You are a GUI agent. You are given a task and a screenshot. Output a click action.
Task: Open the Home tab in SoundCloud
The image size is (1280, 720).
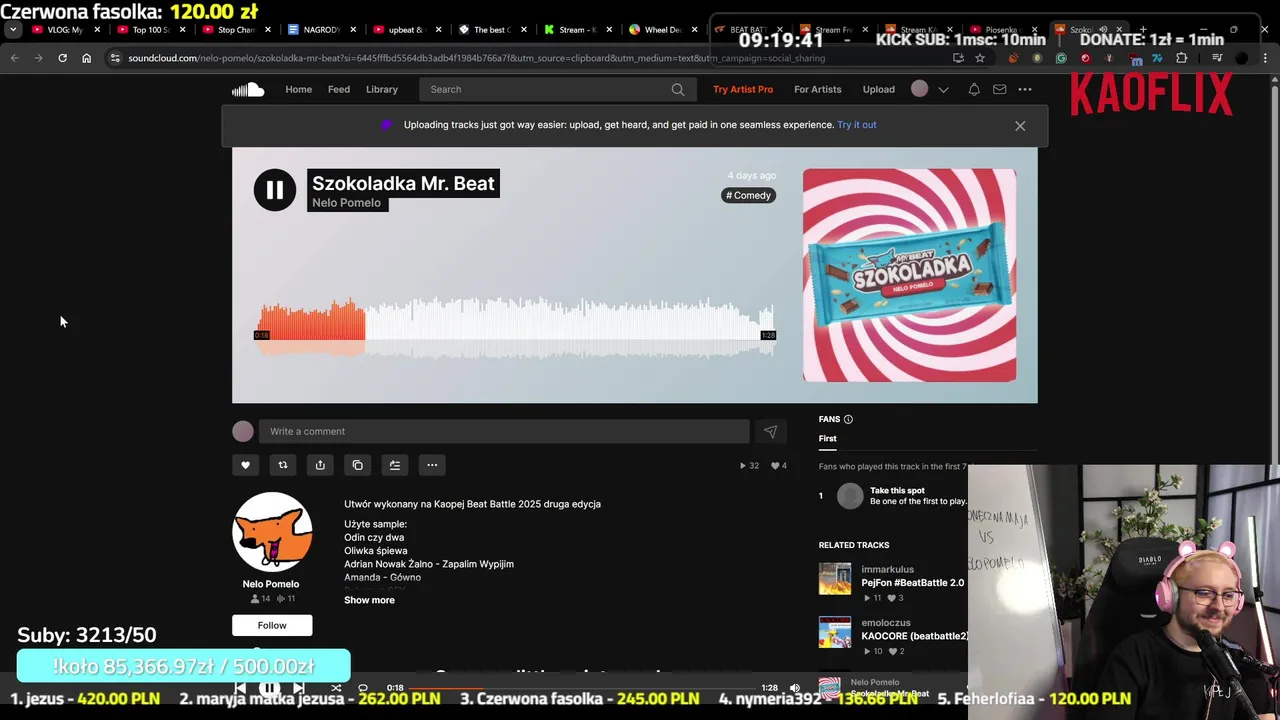pos(298,89)
